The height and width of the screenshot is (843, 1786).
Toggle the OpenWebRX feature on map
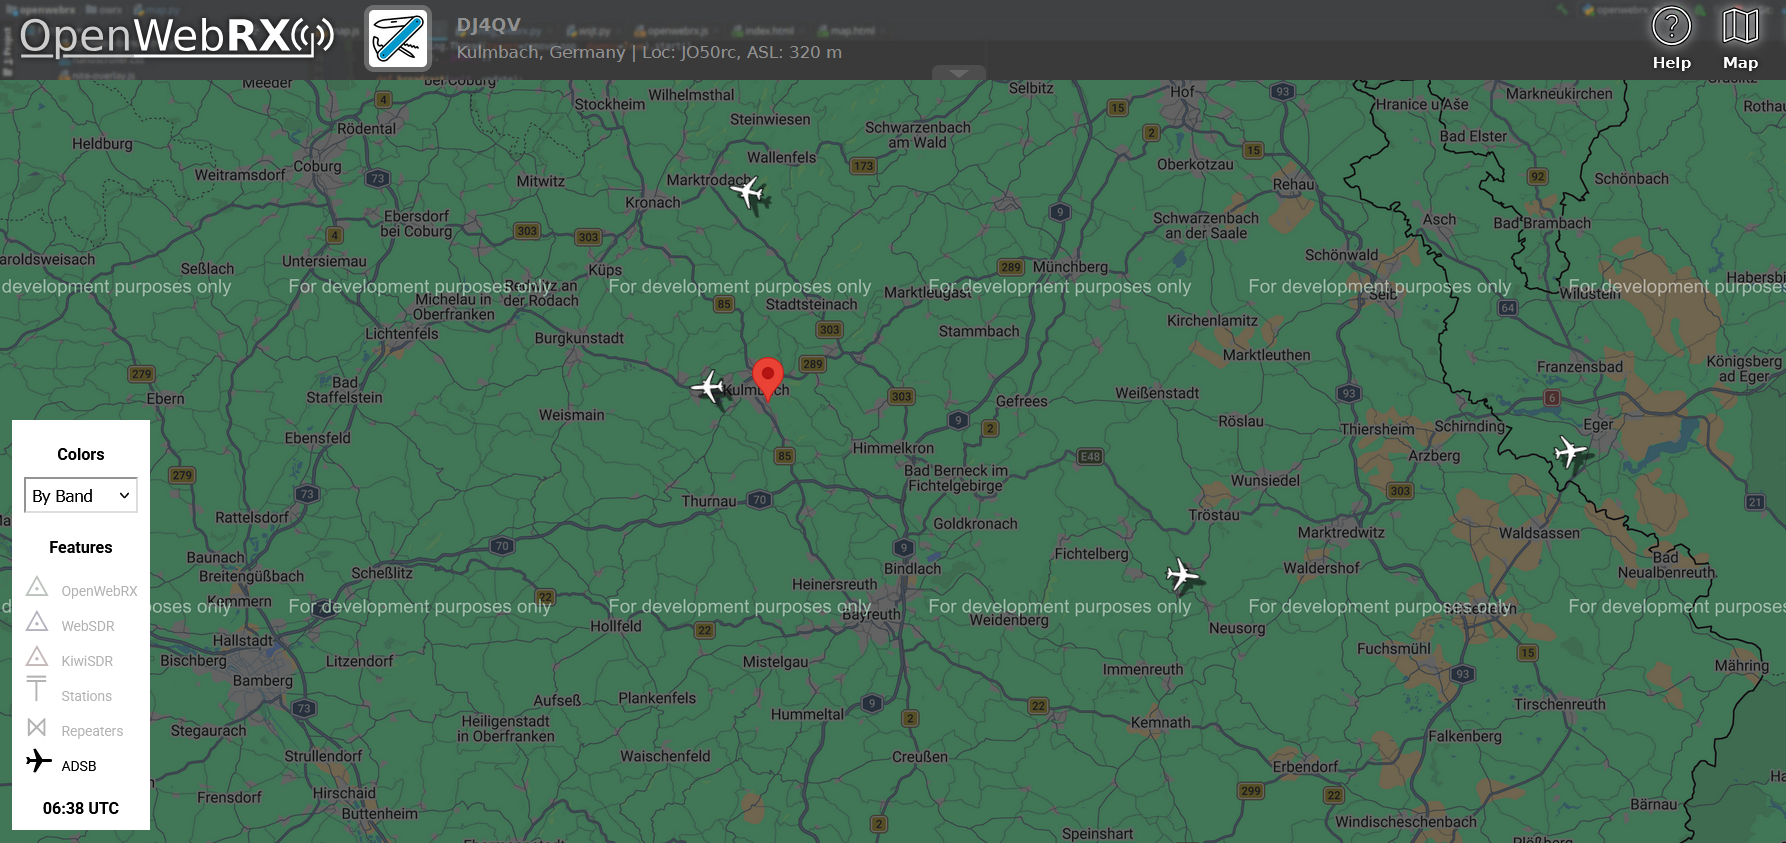(81, 590)
